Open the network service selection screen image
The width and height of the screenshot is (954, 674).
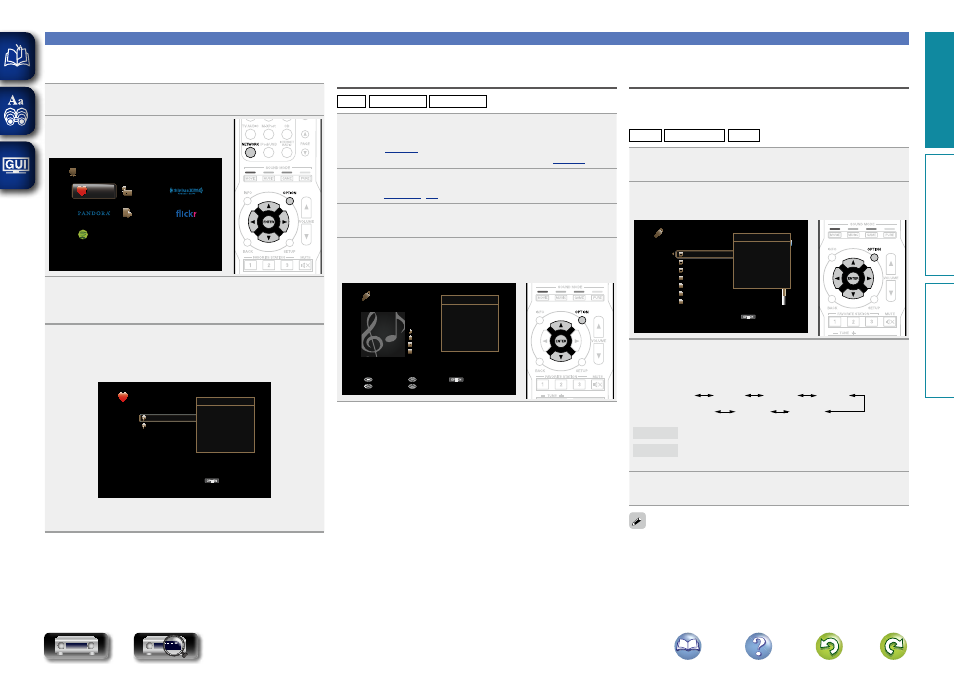(x=135, y=214)
